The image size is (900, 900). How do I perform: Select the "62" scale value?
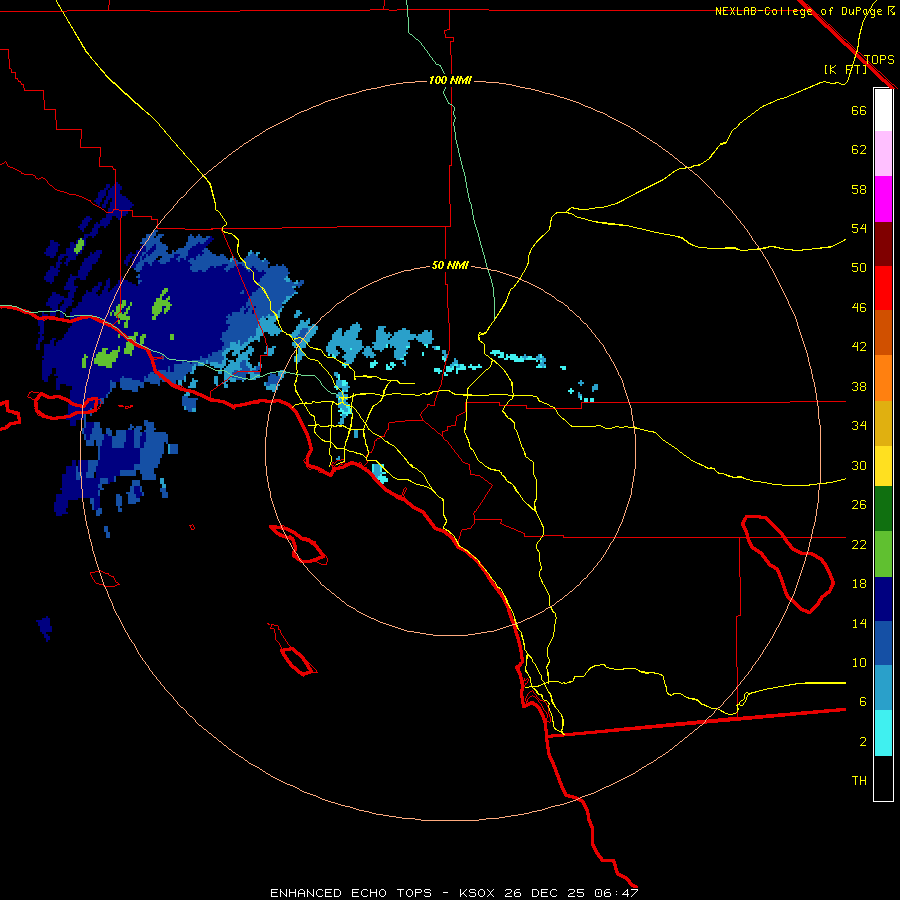pos(859,150)
